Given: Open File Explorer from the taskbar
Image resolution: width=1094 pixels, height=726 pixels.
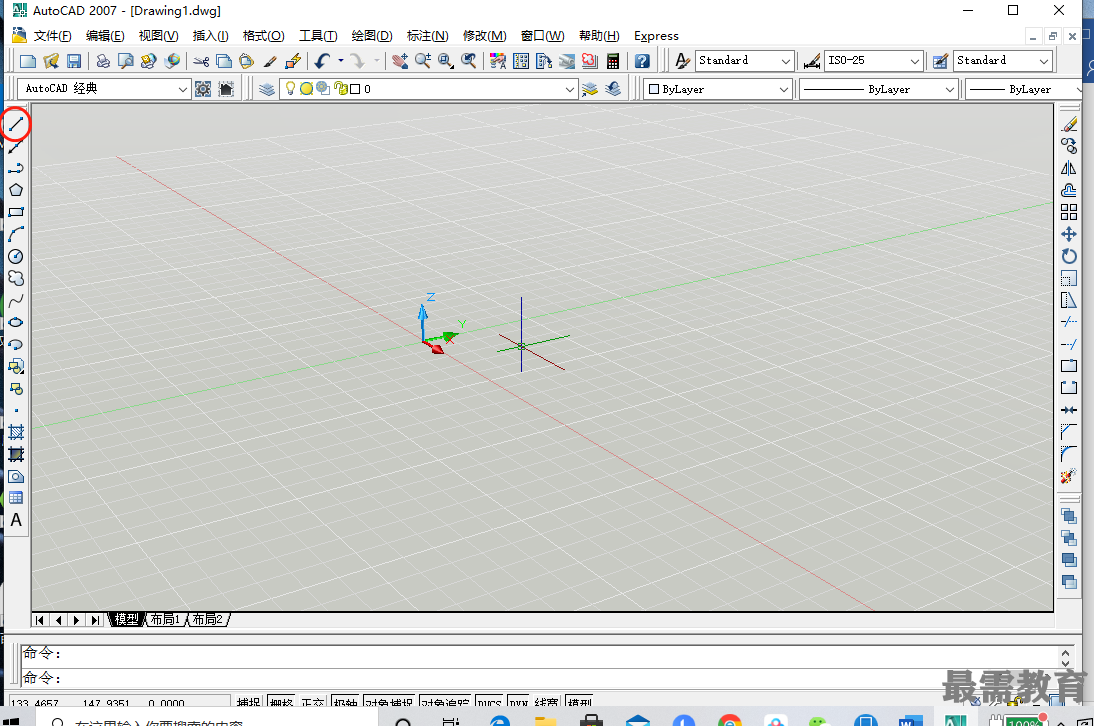Looking at the screenshot, I should (546, 720).
